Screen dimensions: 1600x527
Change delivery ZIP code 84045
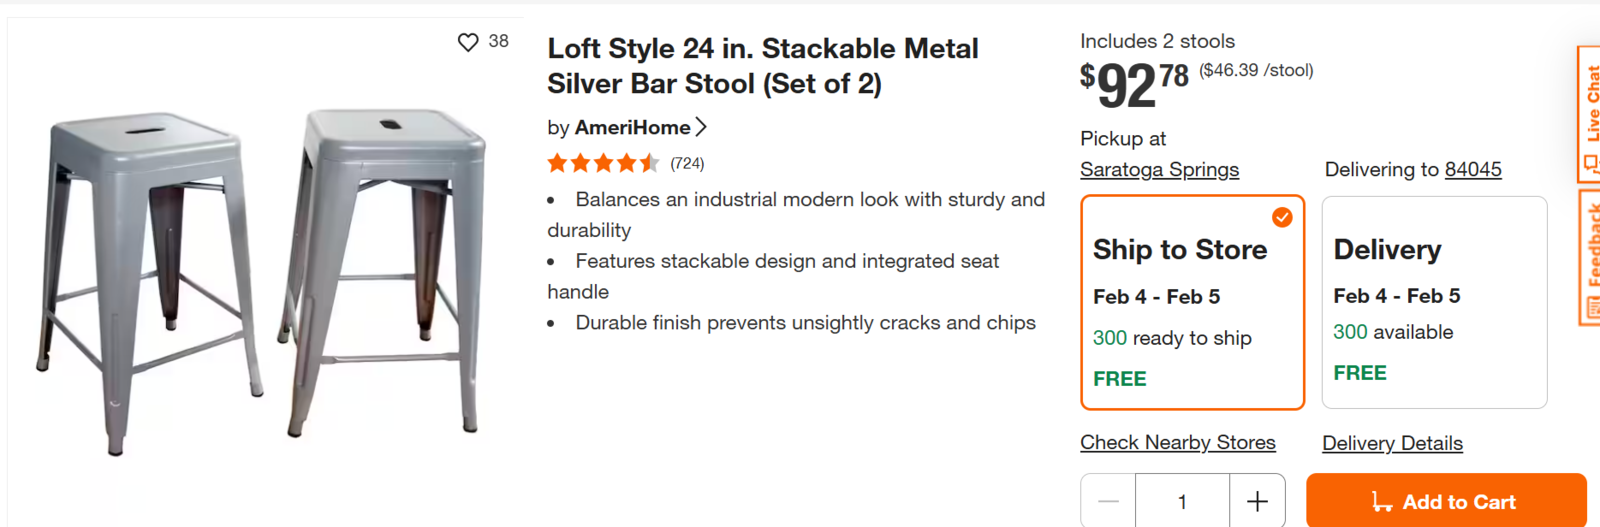(x=1473, y=170)
